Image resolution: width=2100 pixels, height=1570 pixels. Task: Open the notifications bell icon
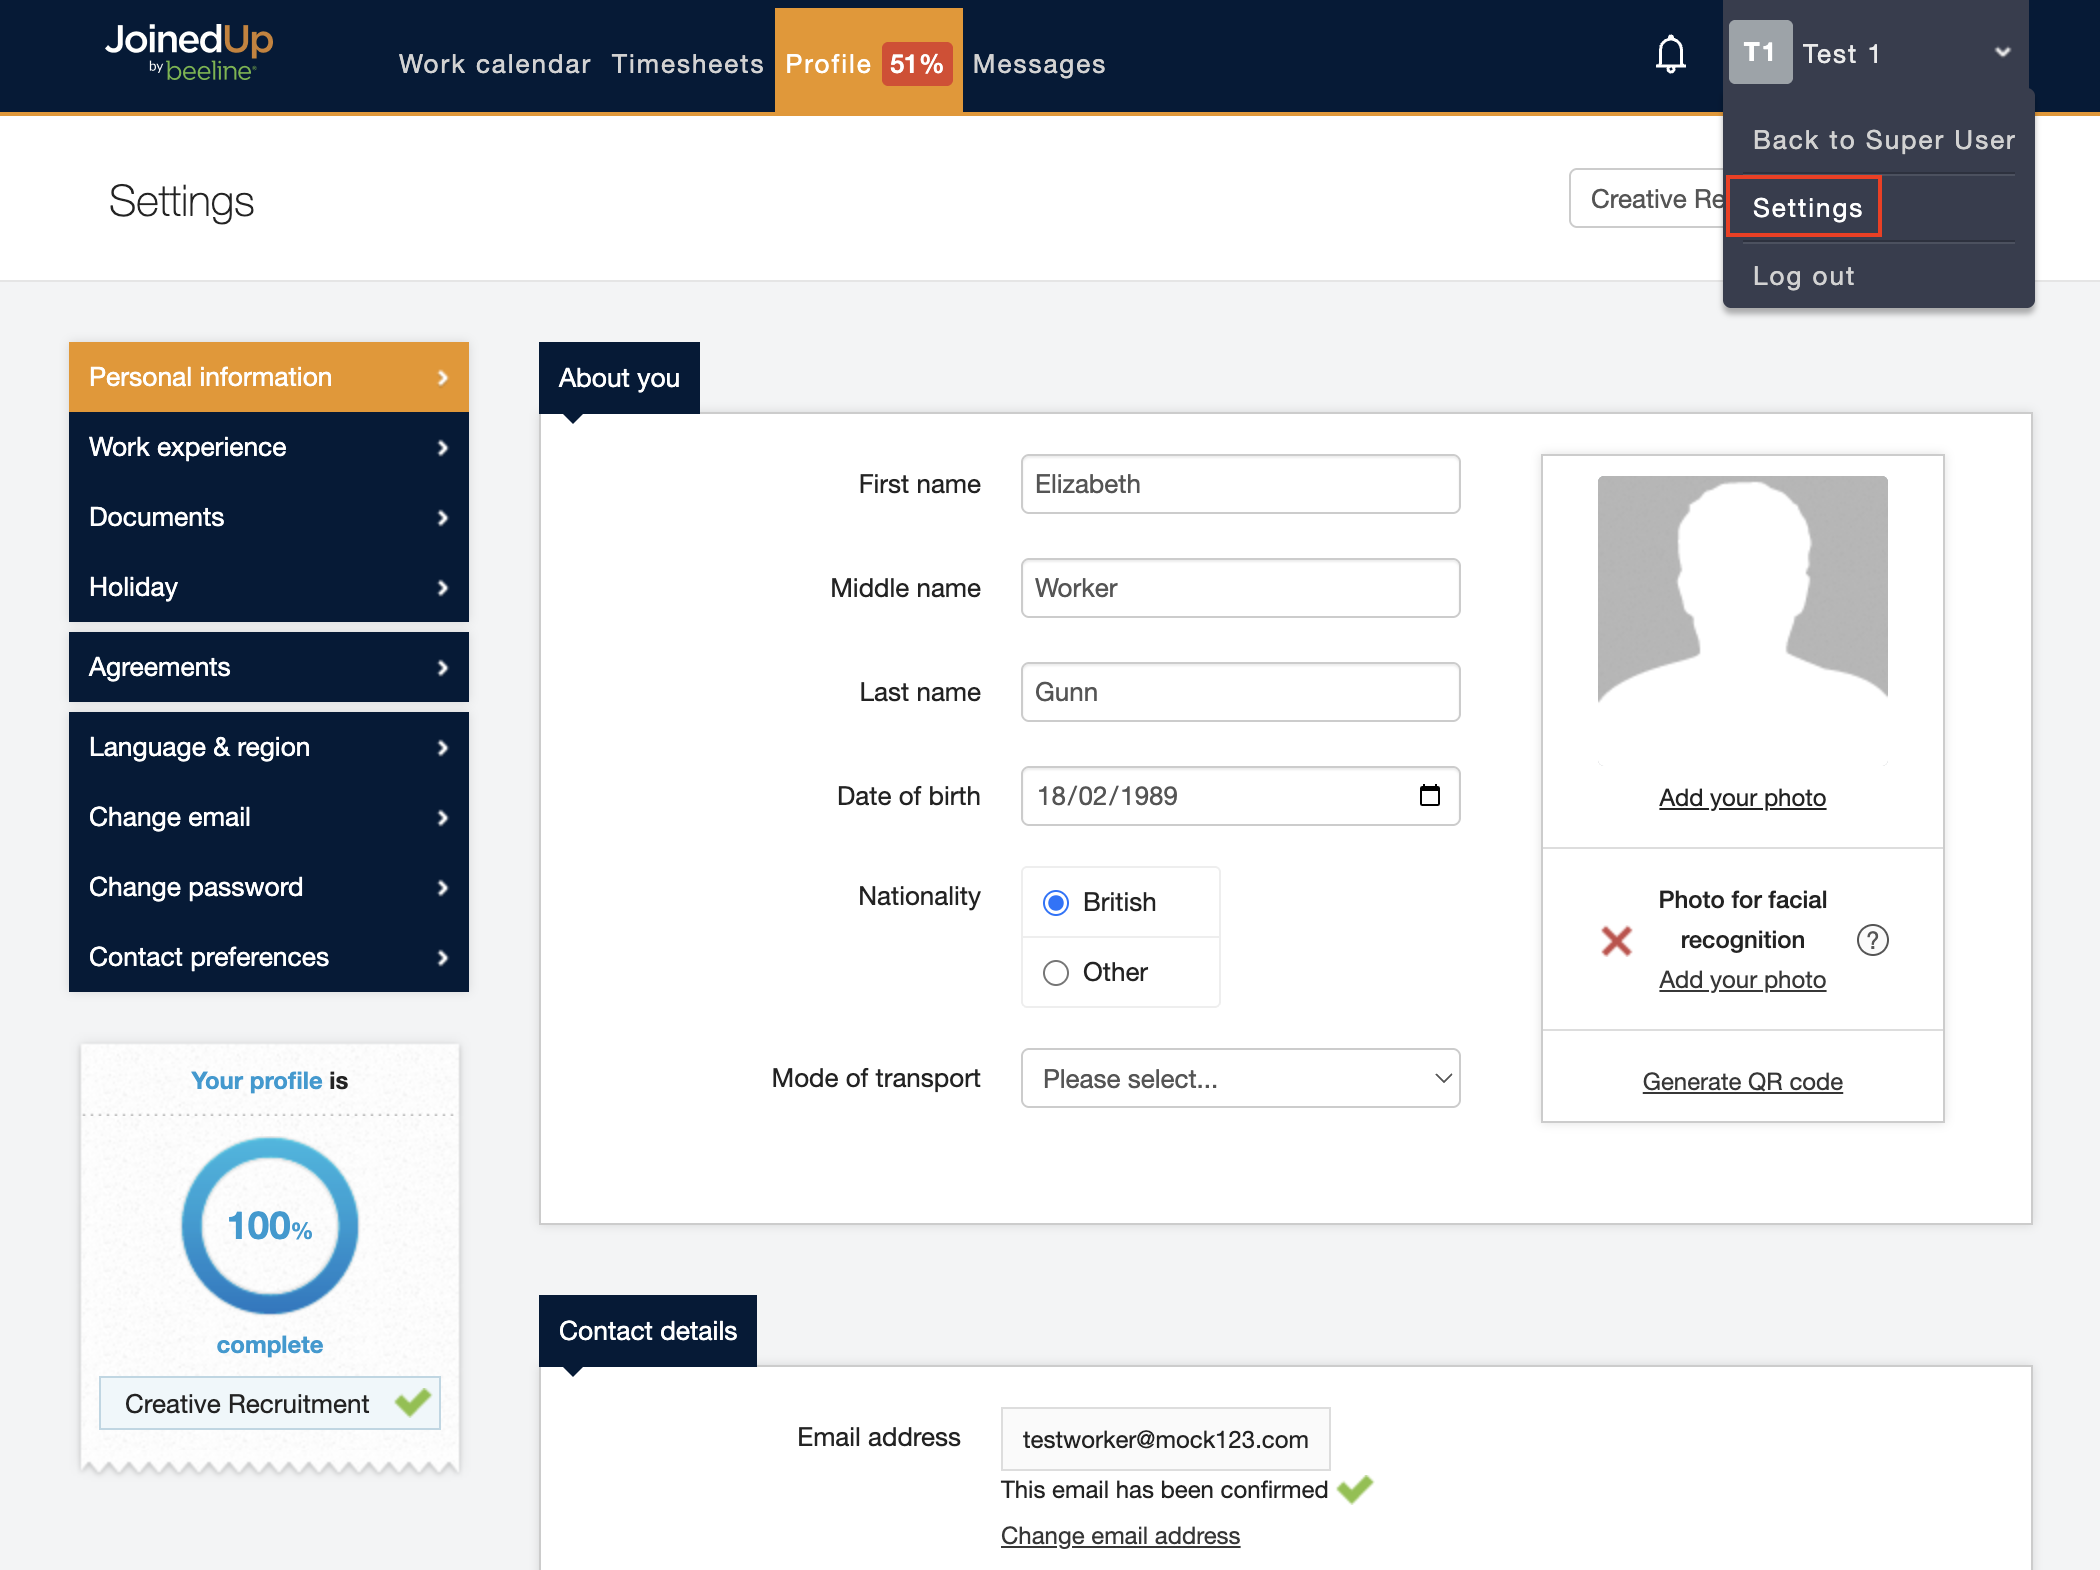click(1670, 55)
